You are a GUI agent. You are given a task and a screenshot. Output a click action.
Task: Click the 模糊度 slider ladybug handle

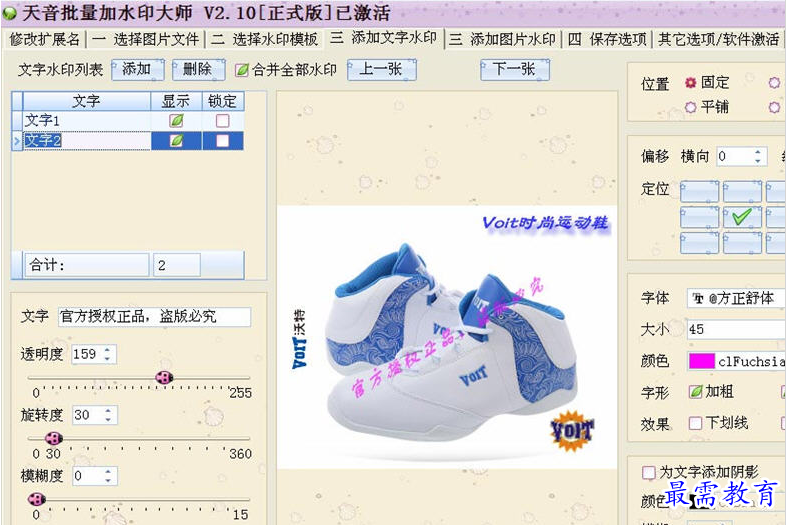click(x=37, y=499)
